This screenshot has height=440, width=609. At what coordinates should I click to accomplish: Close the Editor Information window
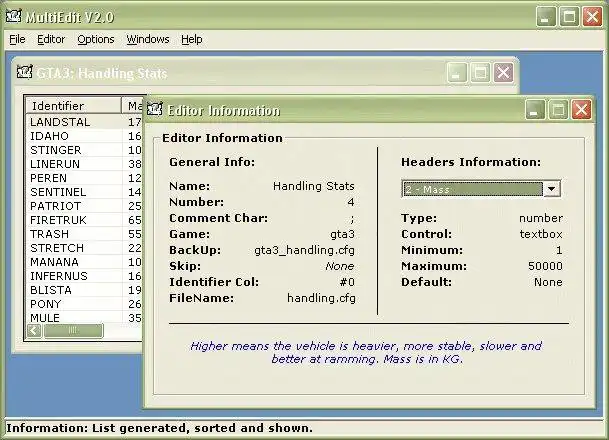581,110
